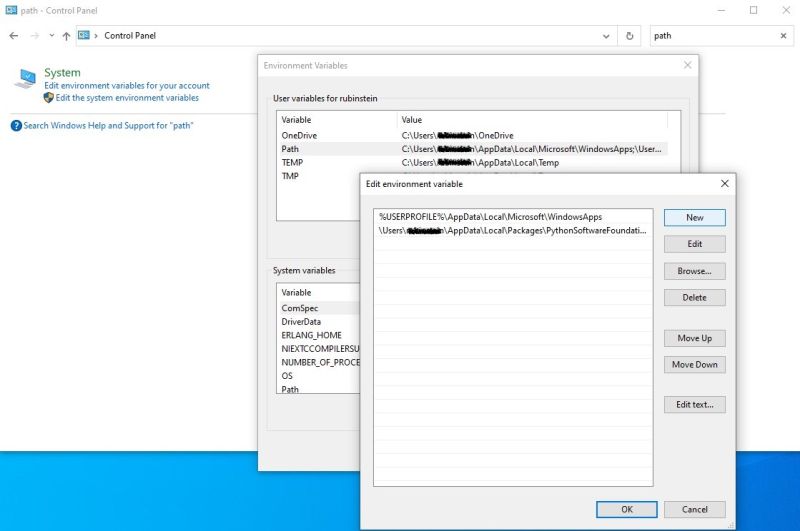Screen dimensions: 800x531
Task: Clear the search box with the X
Action: 783,36
